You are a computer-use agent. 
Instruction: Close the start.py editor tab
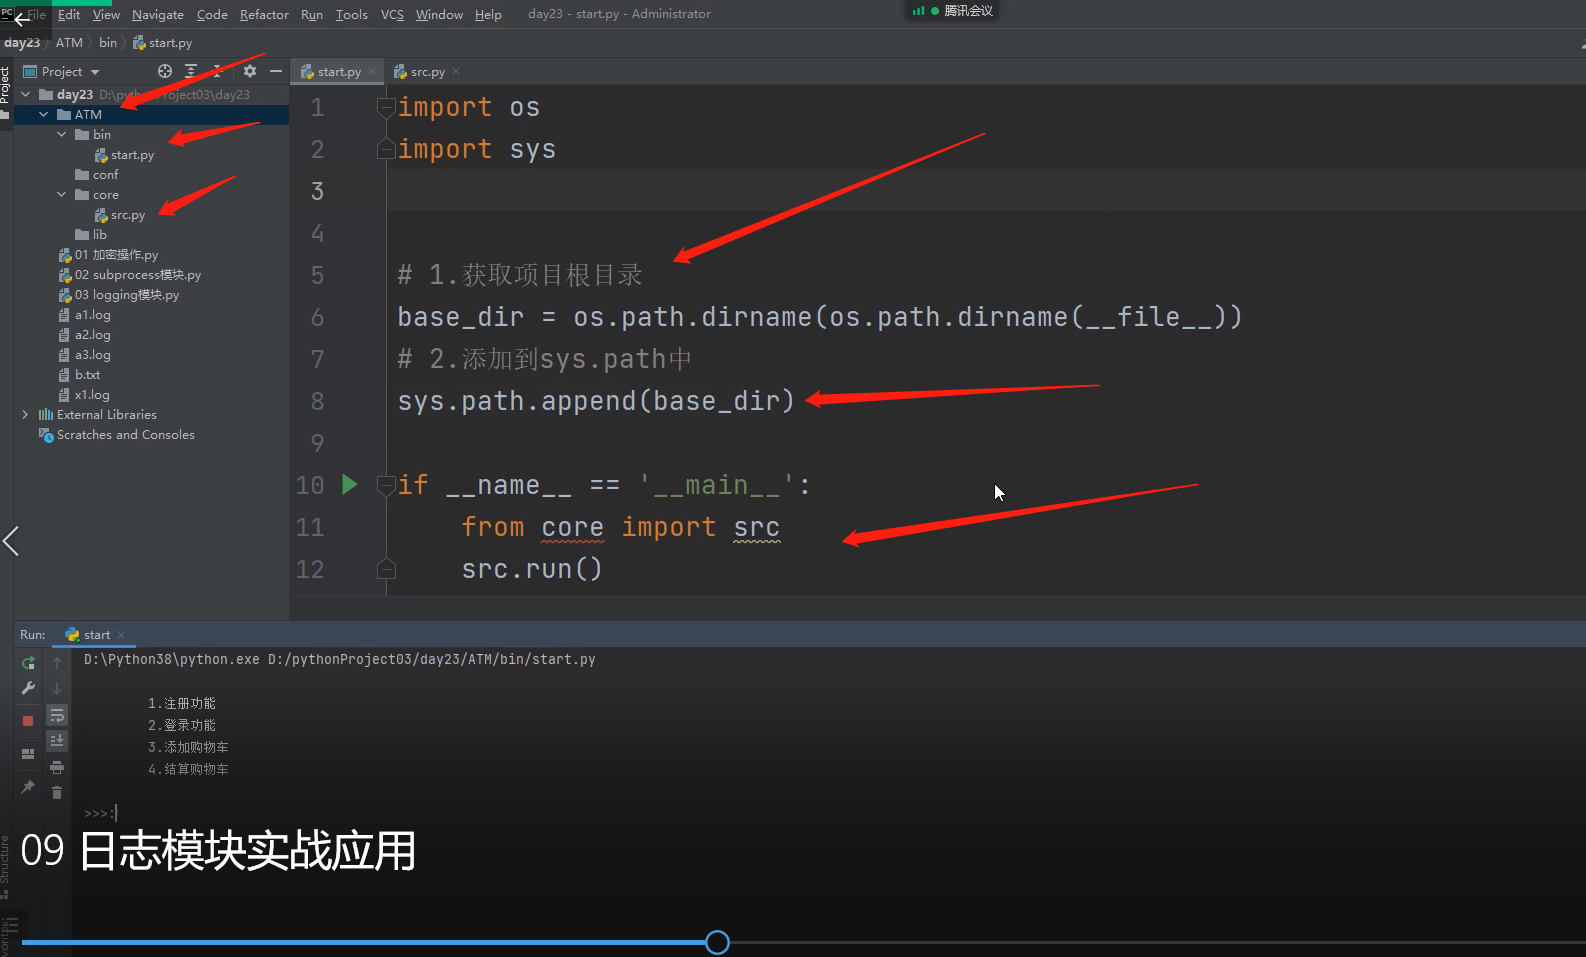(x=372, y=71)
